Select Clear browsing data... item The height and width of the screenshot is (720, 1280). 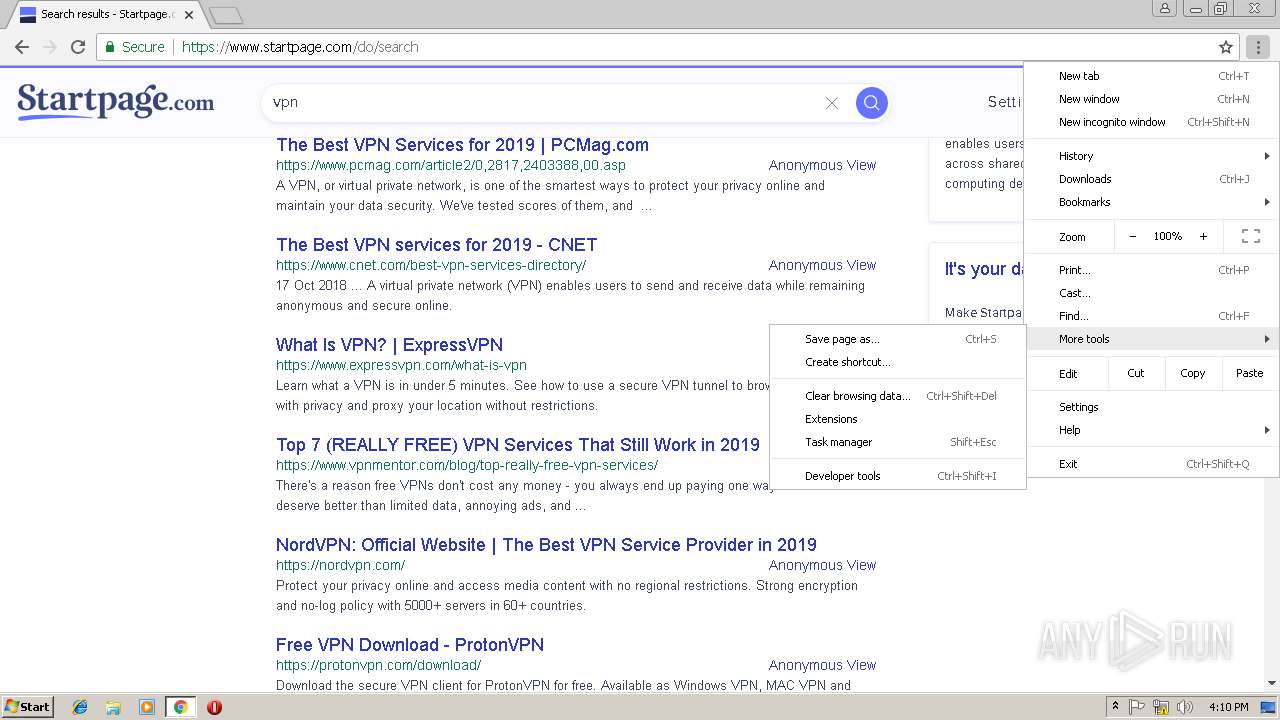(898, 396)
